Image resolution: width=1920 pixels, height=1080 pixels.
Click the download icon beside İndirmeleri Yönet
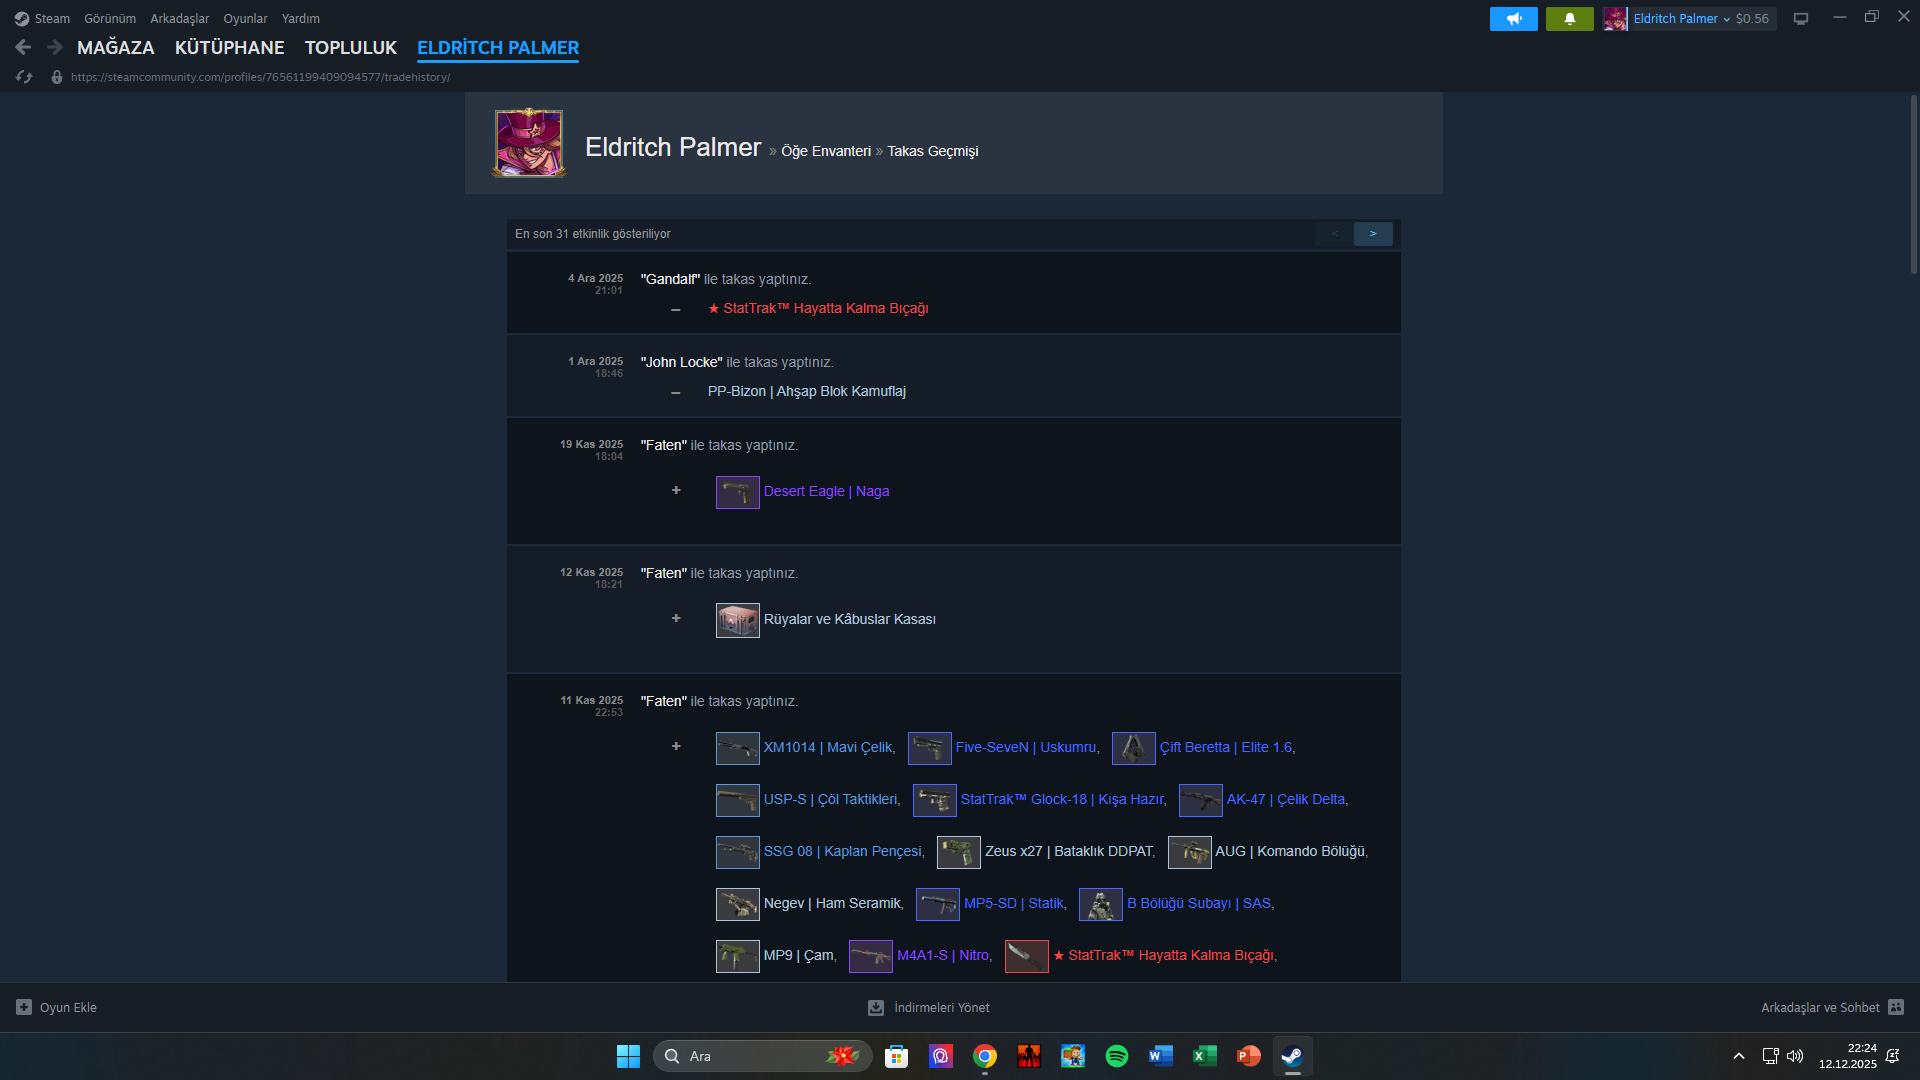coord(876,1007)
